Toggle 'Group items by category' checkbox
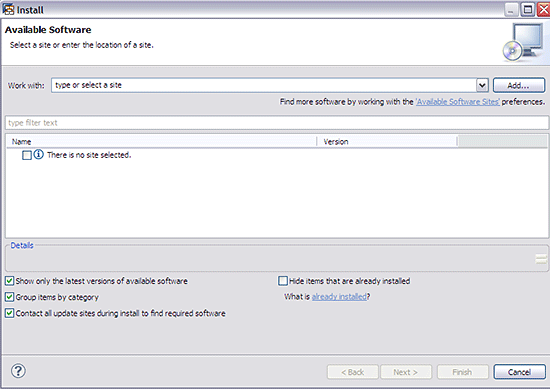This screenshot has width=550, height=389. (9, 297)
